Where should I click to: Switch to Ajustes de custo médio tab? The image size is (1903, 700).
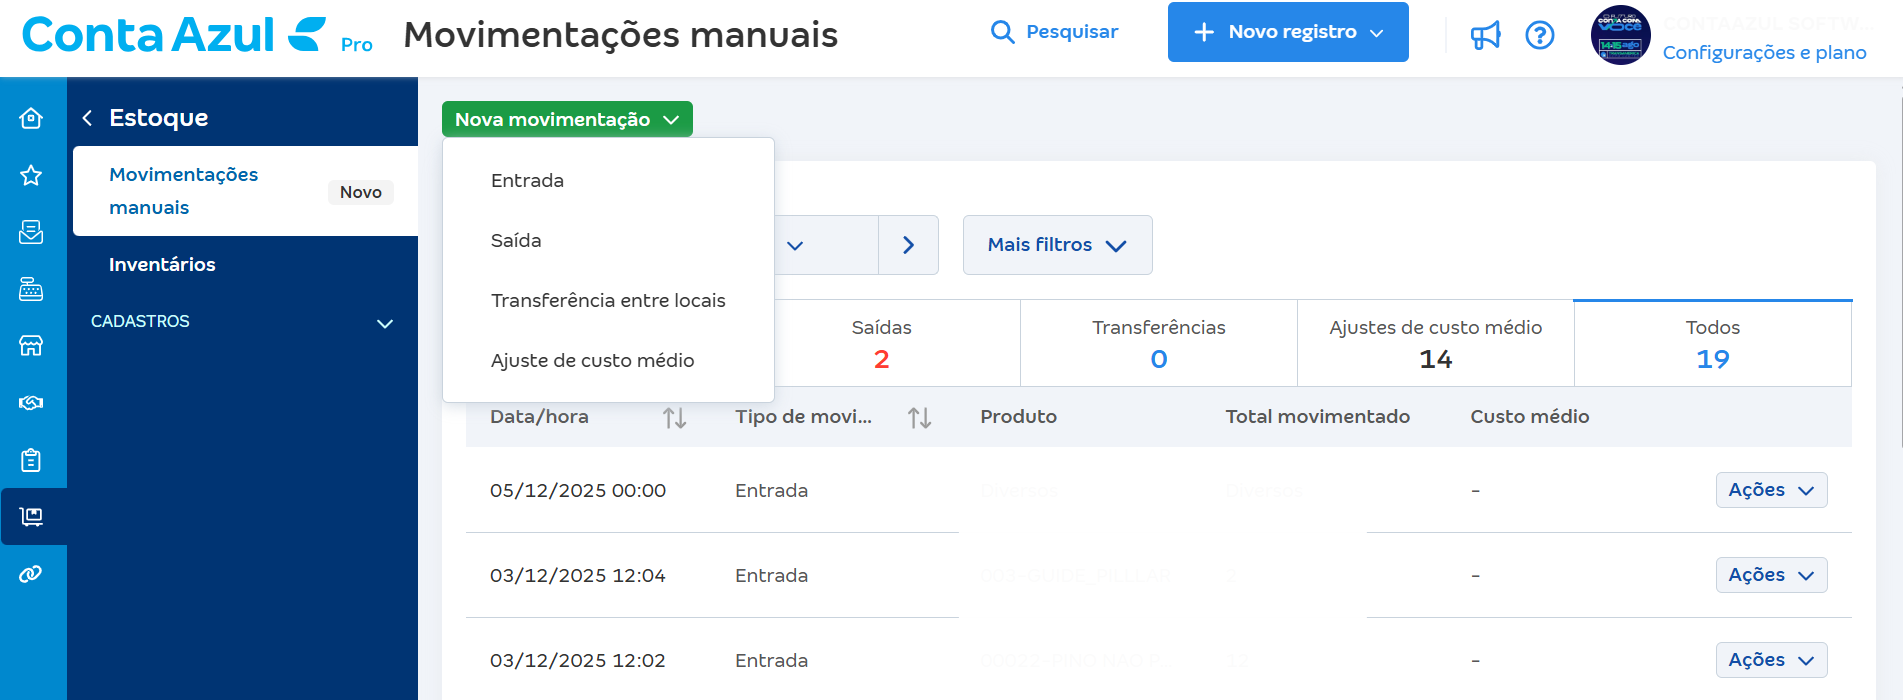pyautogui.click(x=1436, y=343)
